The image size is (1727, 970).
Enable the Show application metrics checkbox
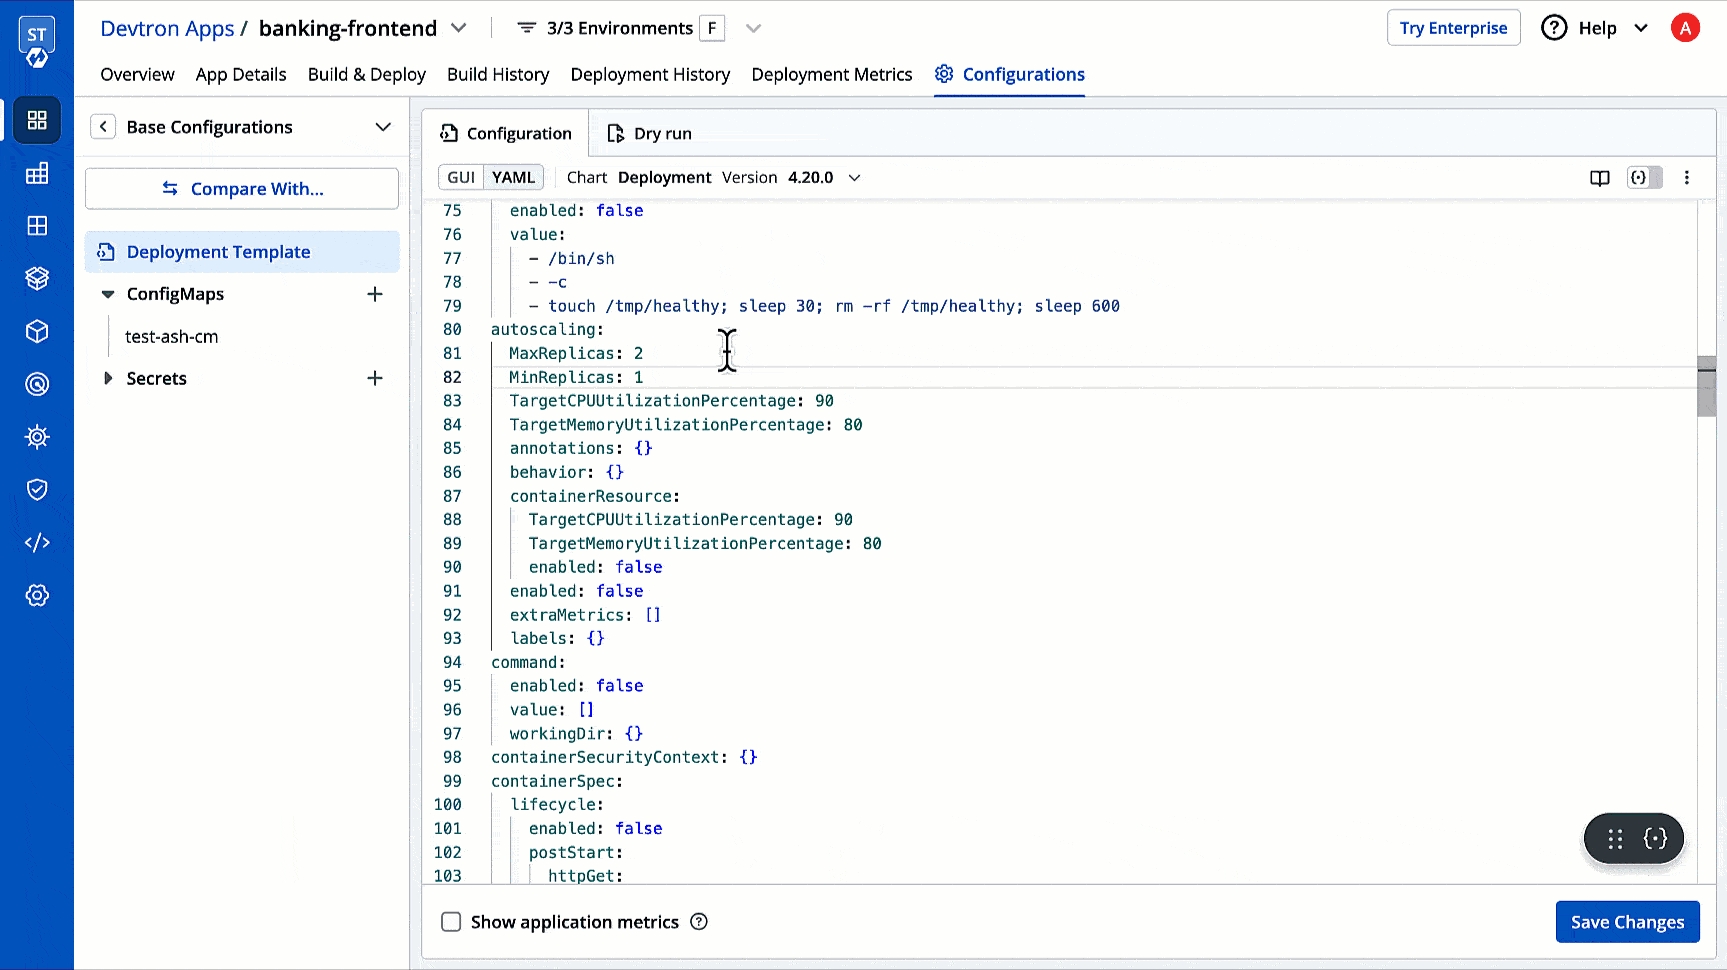451,922
